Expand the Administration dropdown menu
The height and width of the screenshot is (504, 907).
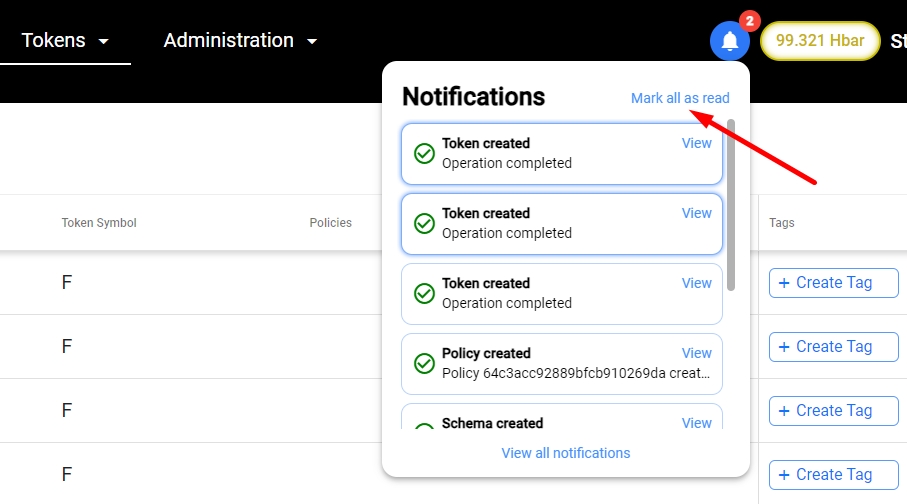(240, 41)
